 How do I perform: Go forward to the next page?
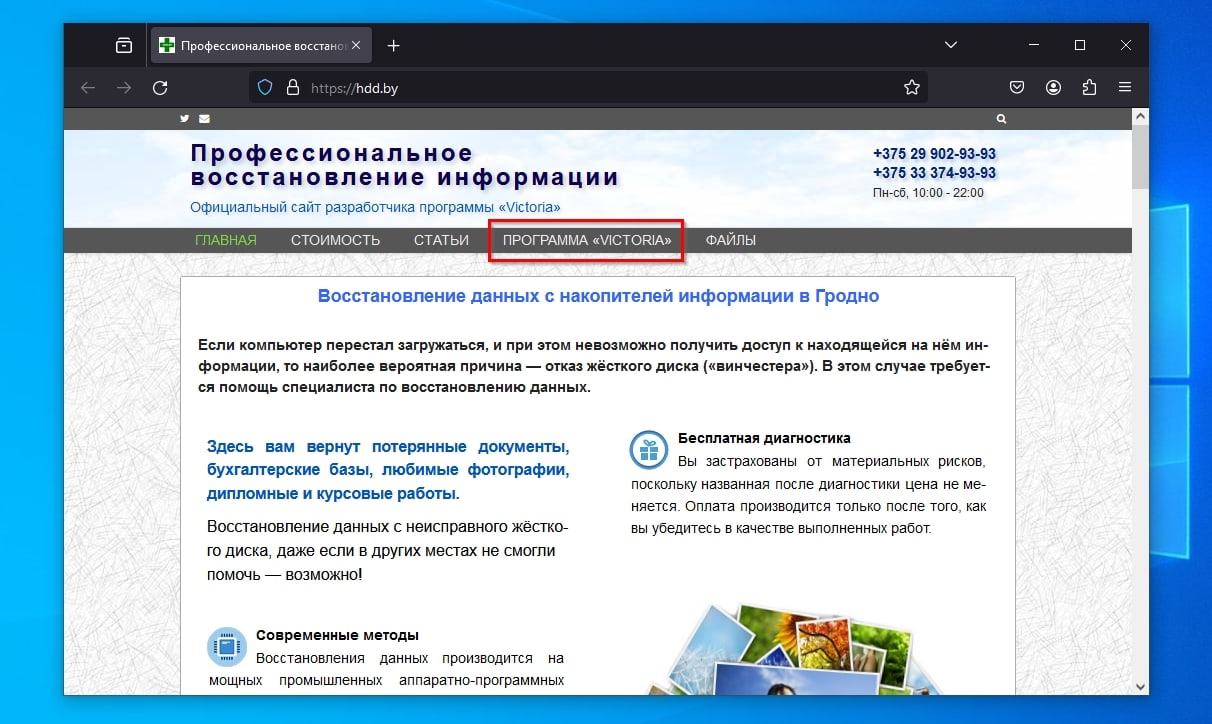click(124, 88)
